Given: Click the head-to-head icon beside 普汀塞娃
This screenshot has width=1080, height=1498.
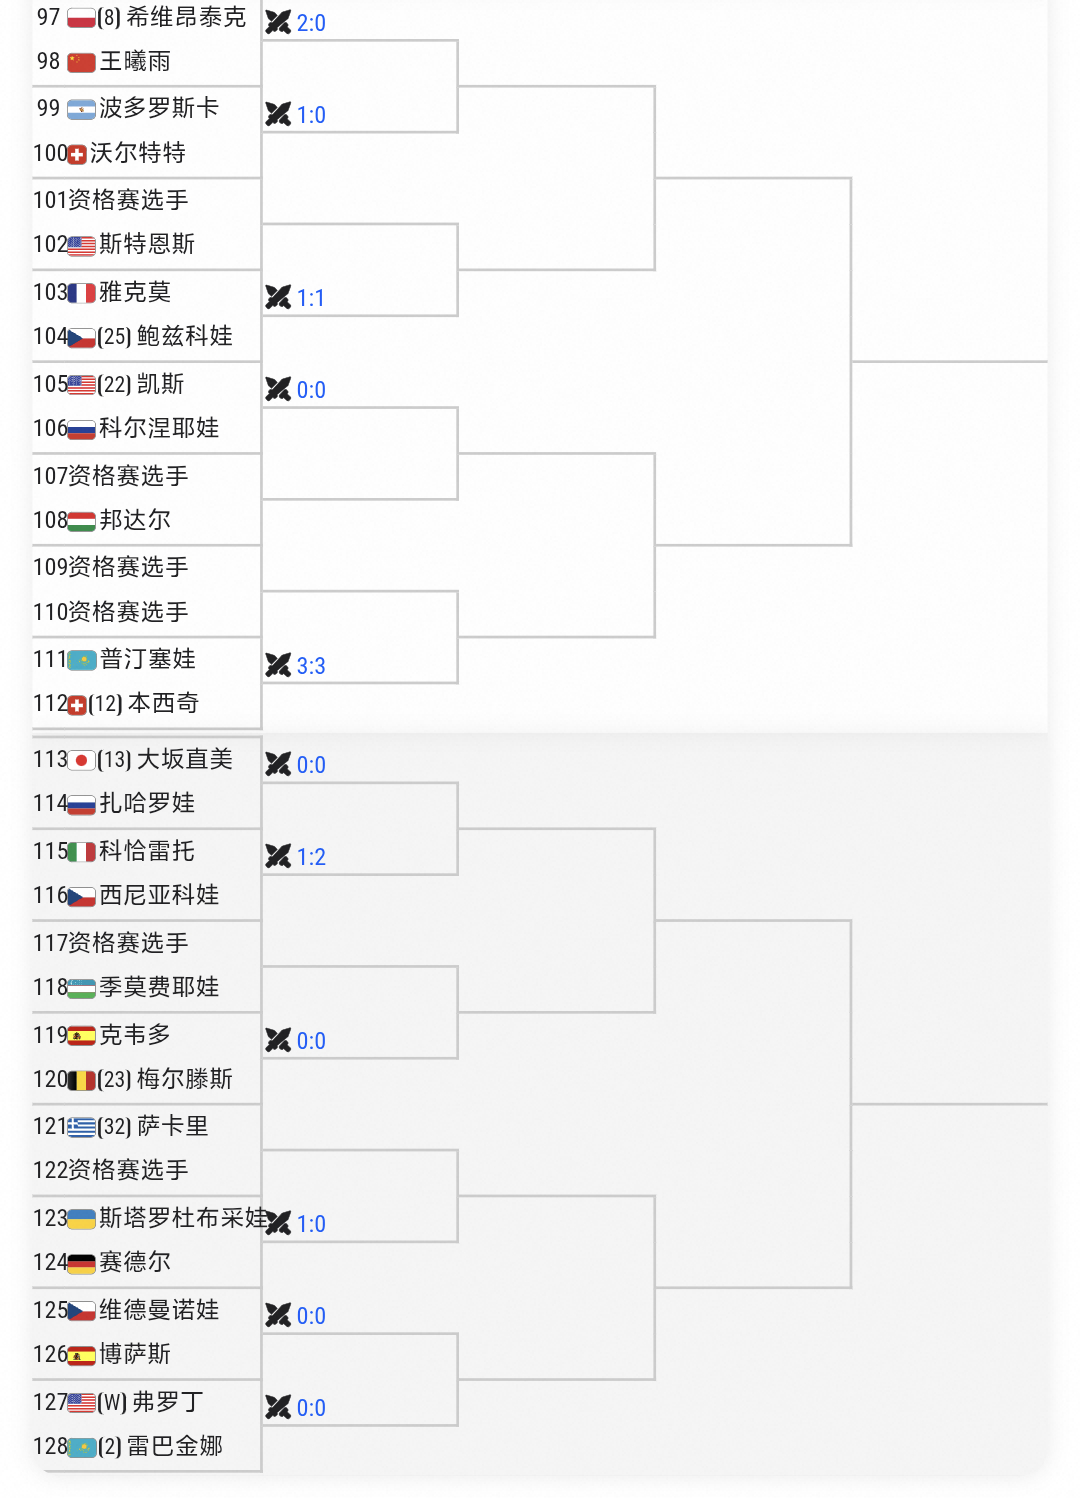Looking at the screenshot, I should 278,665.
